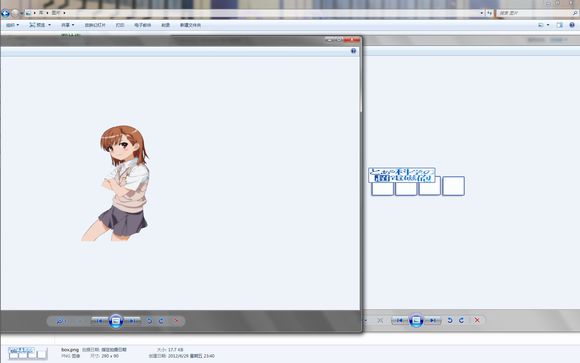
Task: Click the box.png image in back viewer
Action: click(416, 182)
